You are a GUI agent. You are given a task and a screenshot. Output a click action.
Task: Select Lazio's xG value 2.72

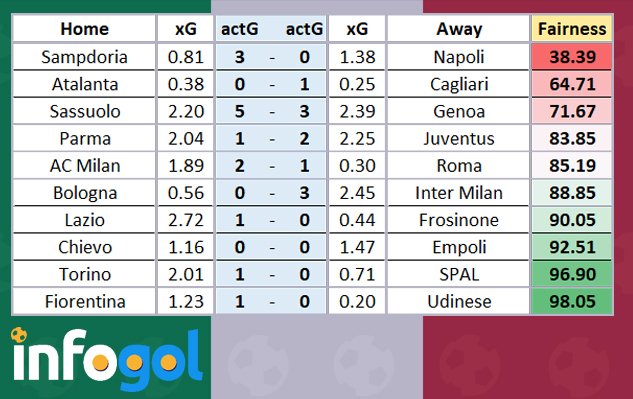click(x=186, y=220)
